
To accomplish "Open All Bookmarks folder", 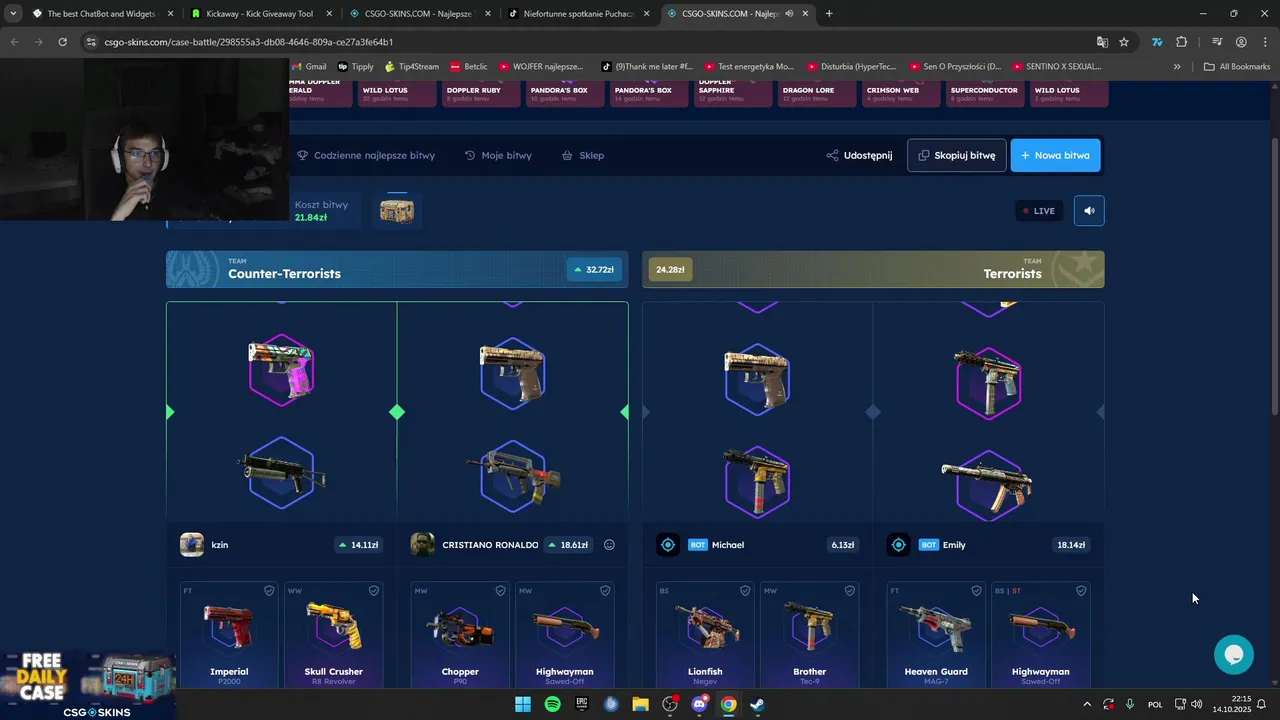I will (x=1237, y=67).
